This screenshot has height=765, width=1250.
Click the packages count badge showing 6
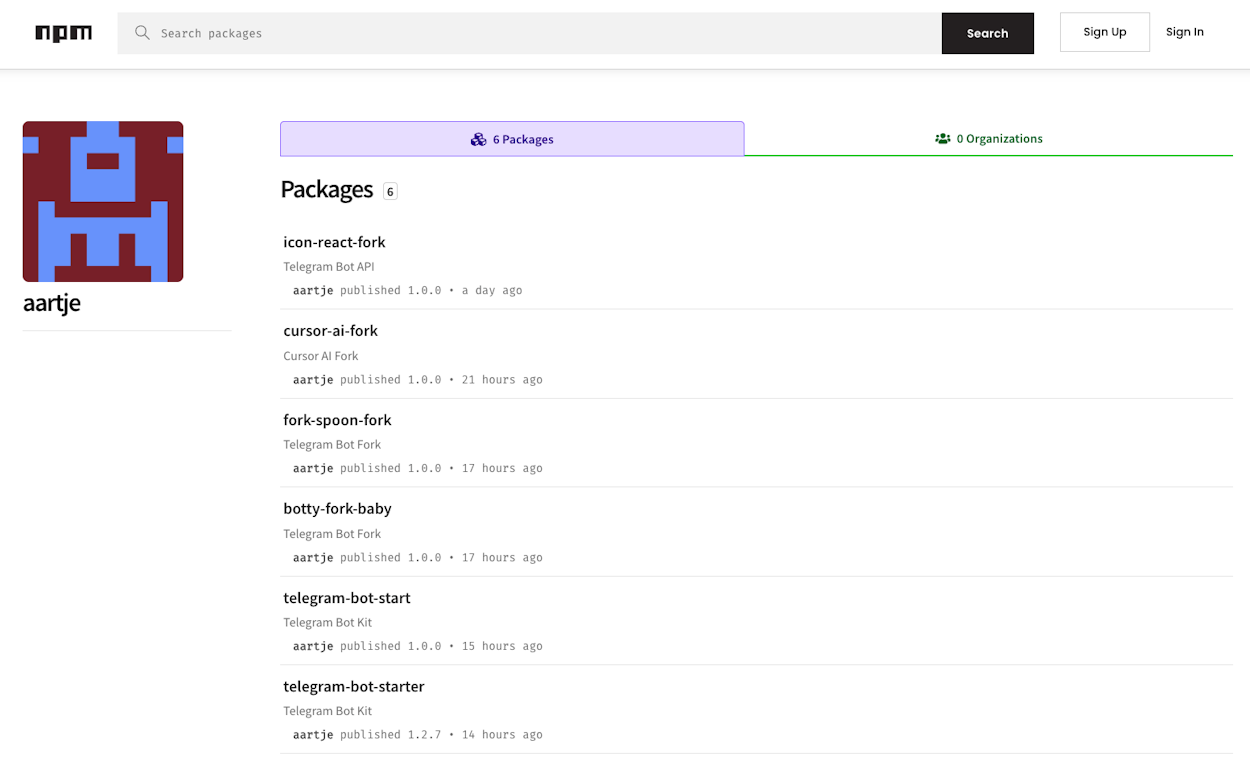point(389,190)
